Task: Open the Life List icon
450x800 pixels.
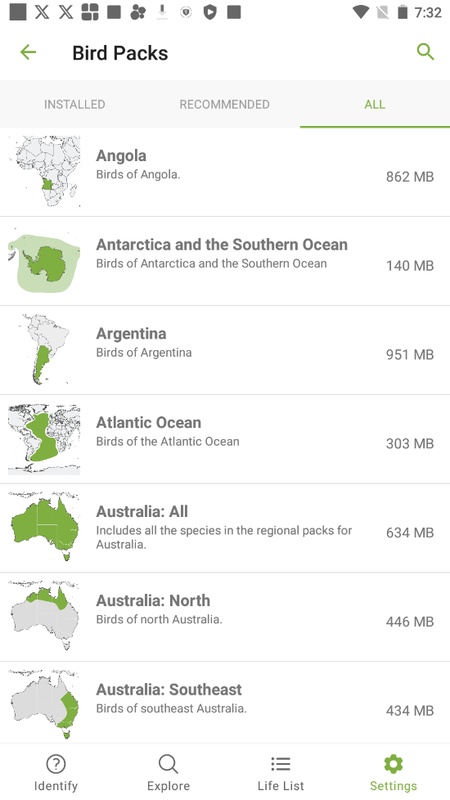Action: pos(281,764)
